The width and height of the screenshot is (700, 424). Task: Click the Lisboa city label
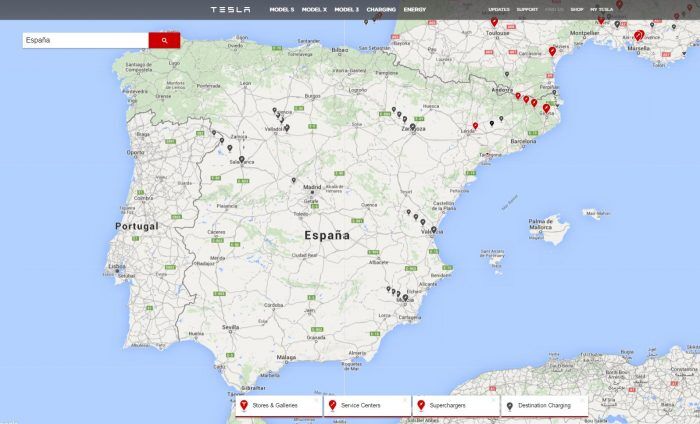pos(117,266)
